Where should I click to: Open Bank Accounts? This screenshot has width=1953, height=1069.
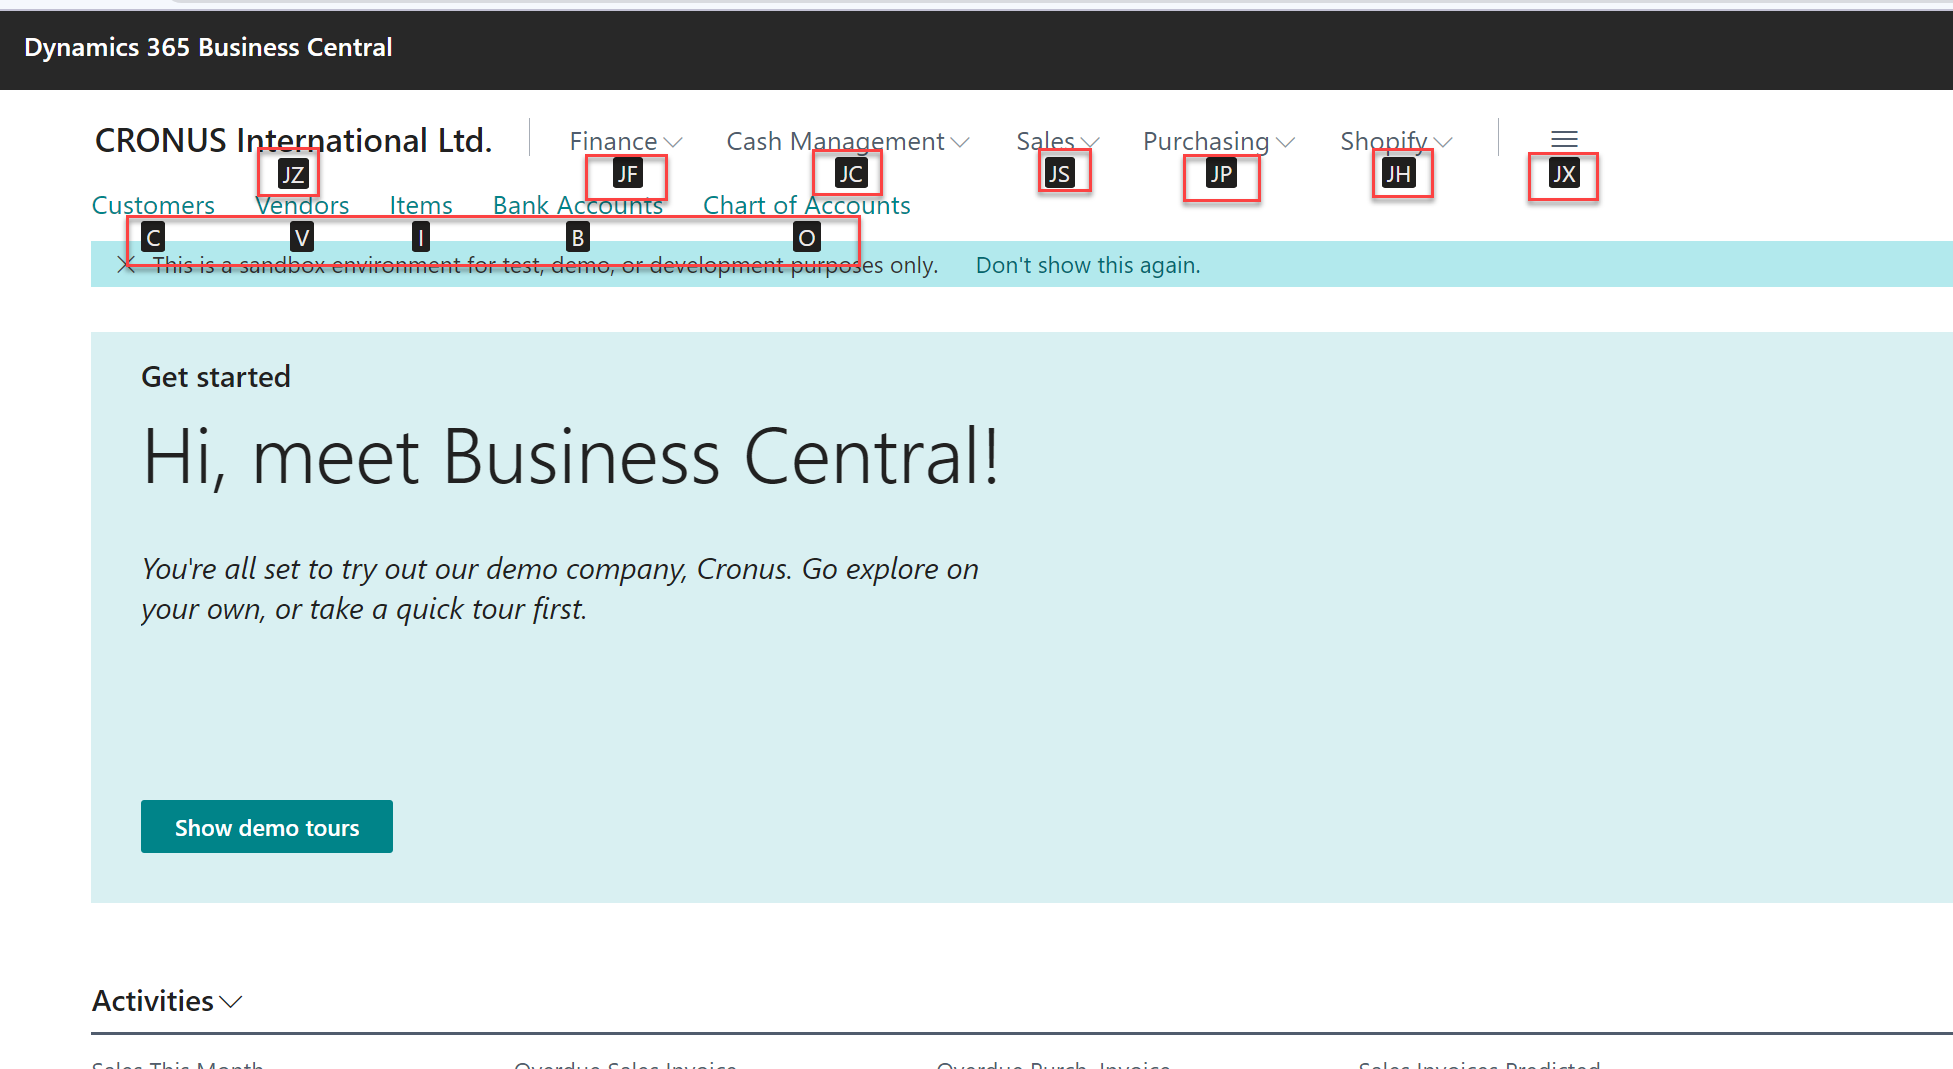click(577, 205)
